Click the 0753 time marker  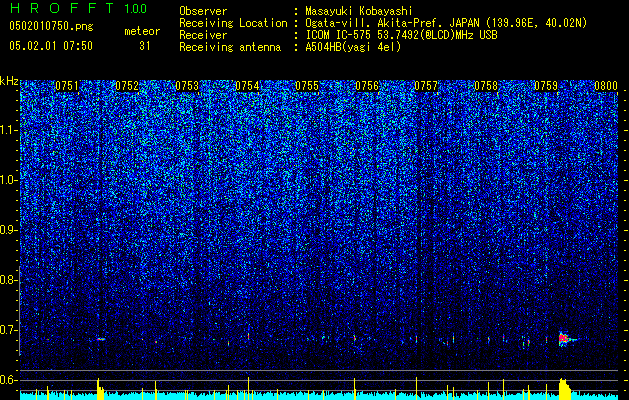[187, 86]
